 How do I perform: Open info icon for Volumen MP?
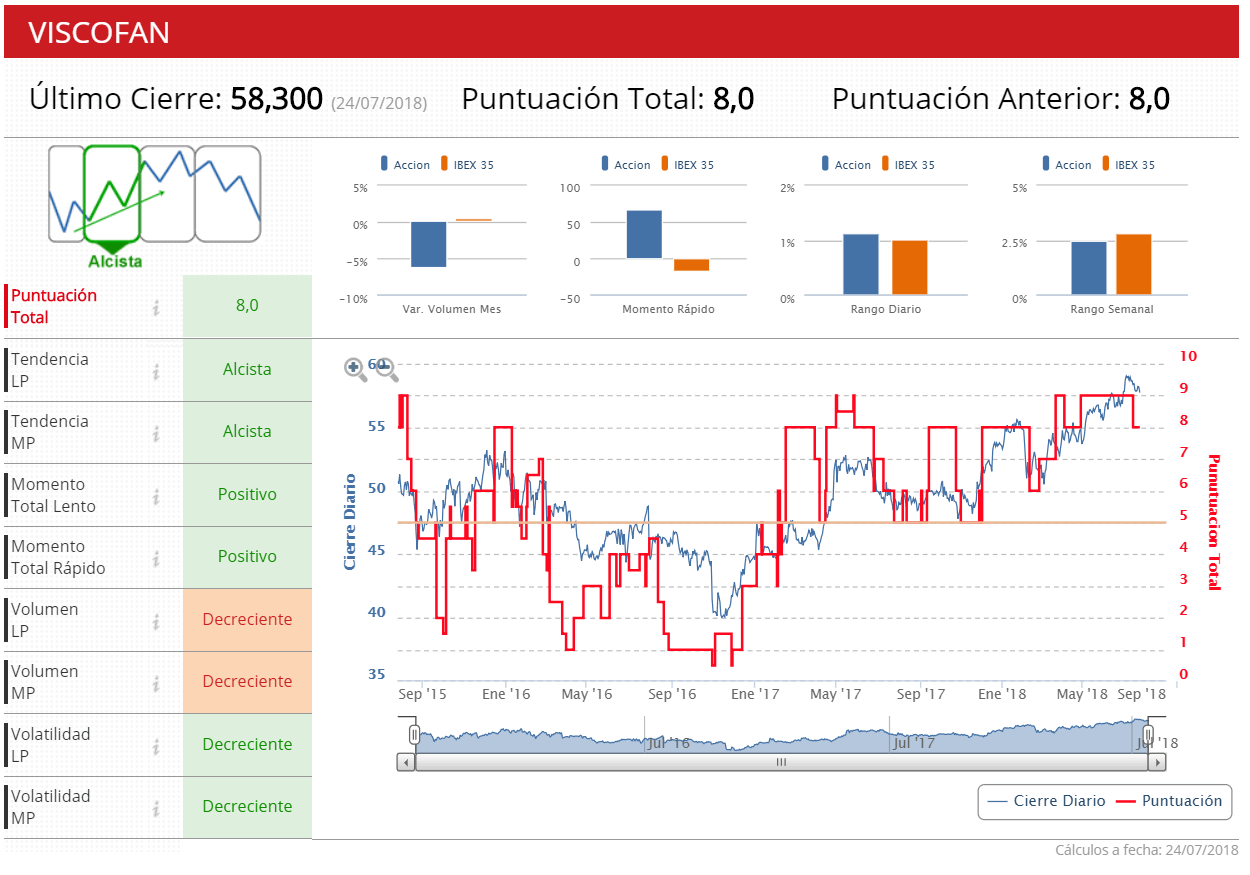(x=156, y=684)
